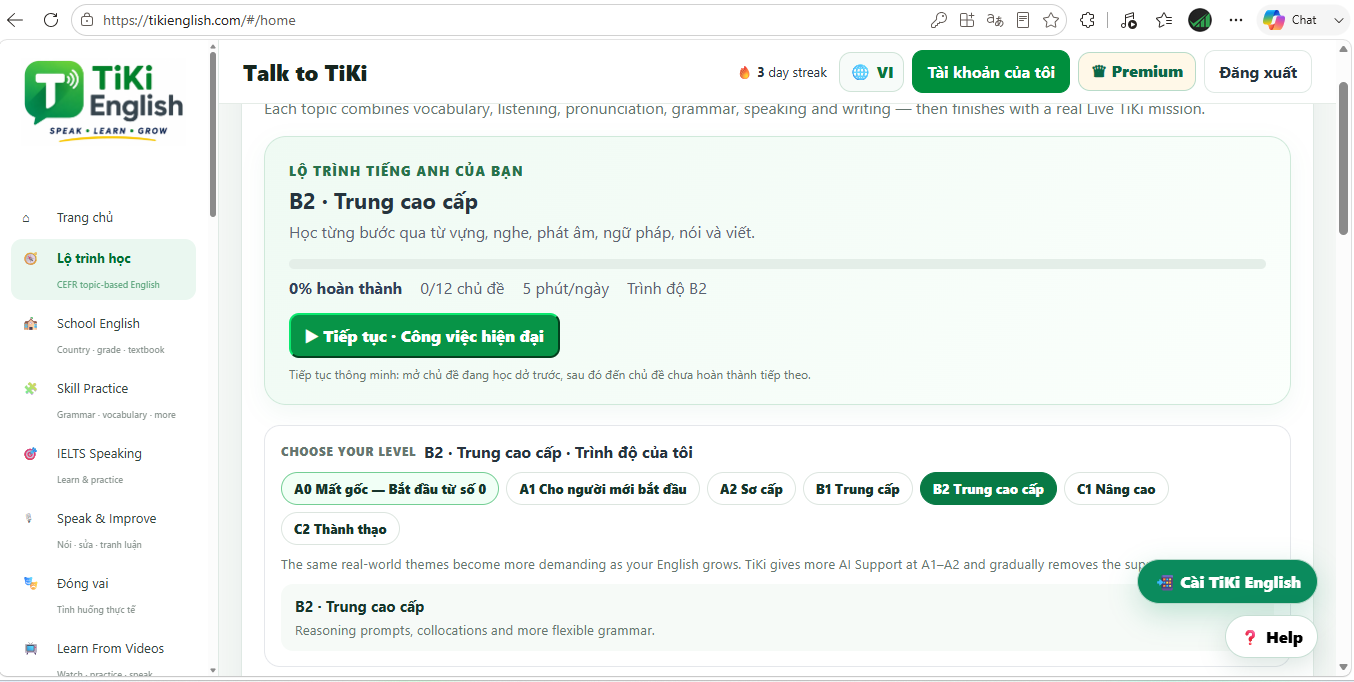1354x682 pixels.
Task: Click the Trình độ B2 text
Action: click(x=667, y=289)
